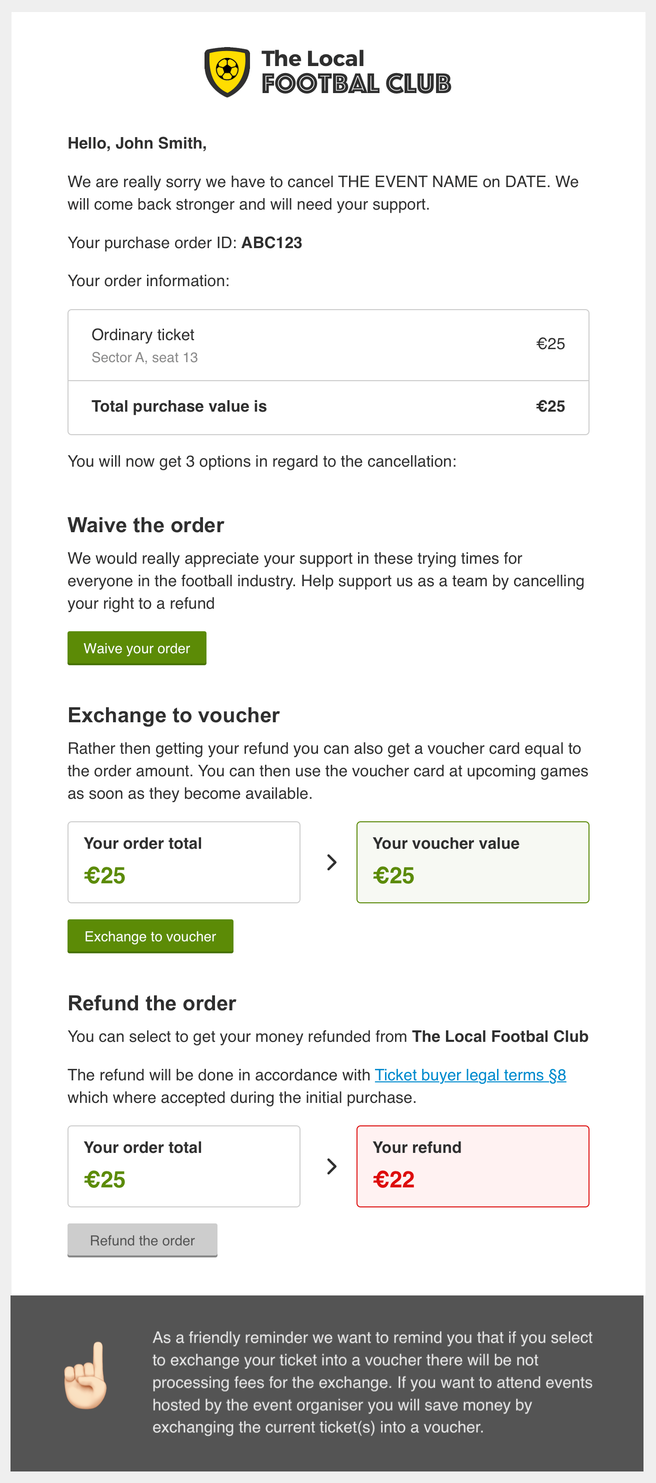The height and width of the screenshot is (1483, 656).
Task: Click The Local Footbal Club wordmark
Action: pyautogui.click(x=355, y=72)
